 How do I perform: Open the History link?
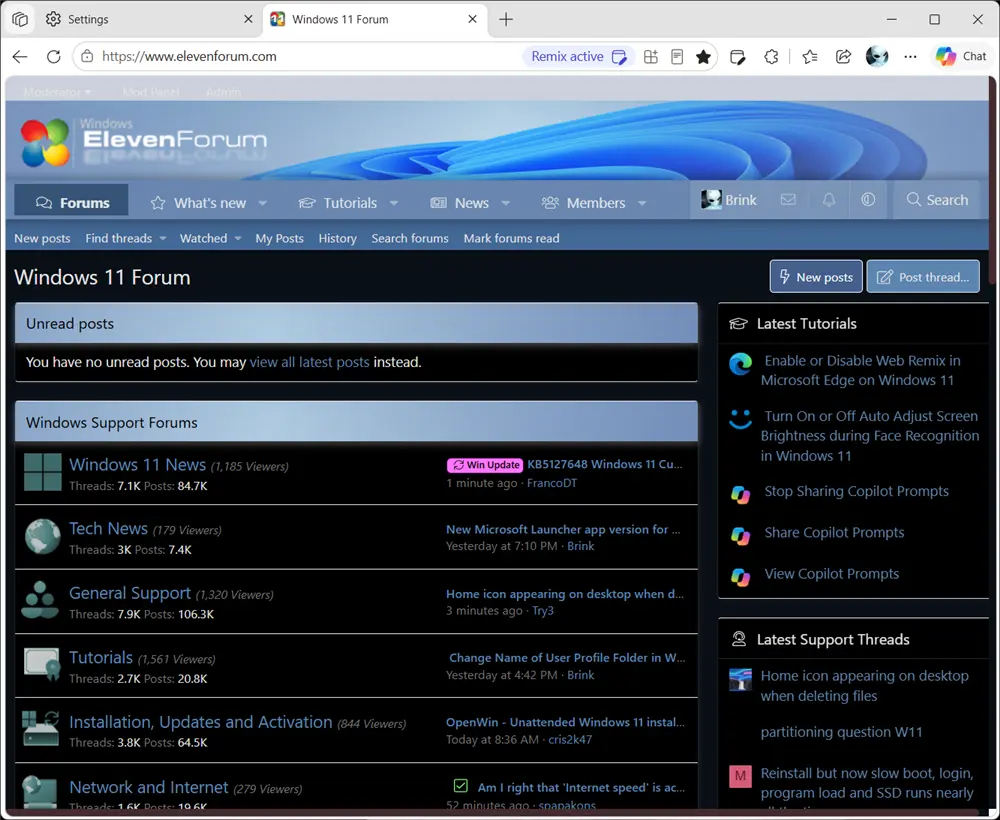337,238
